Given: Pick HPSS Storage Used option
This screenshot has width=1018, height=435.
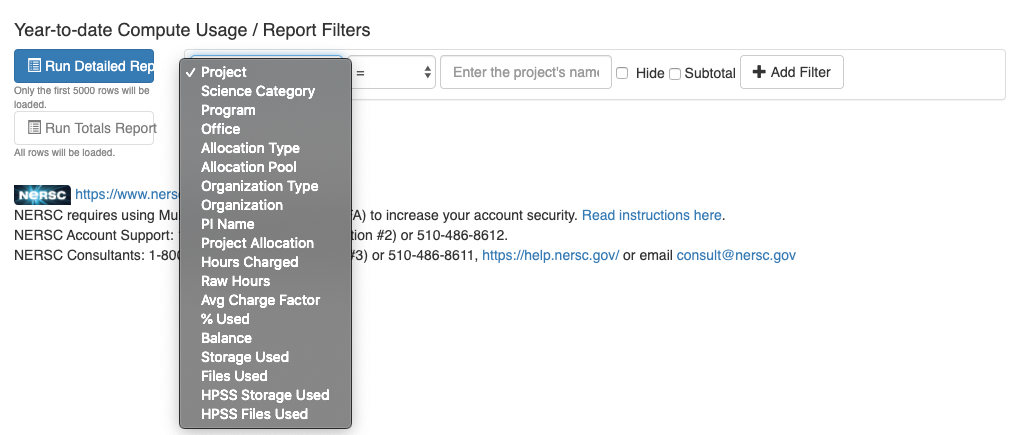Looking at the screenshot, I should 264,395.
